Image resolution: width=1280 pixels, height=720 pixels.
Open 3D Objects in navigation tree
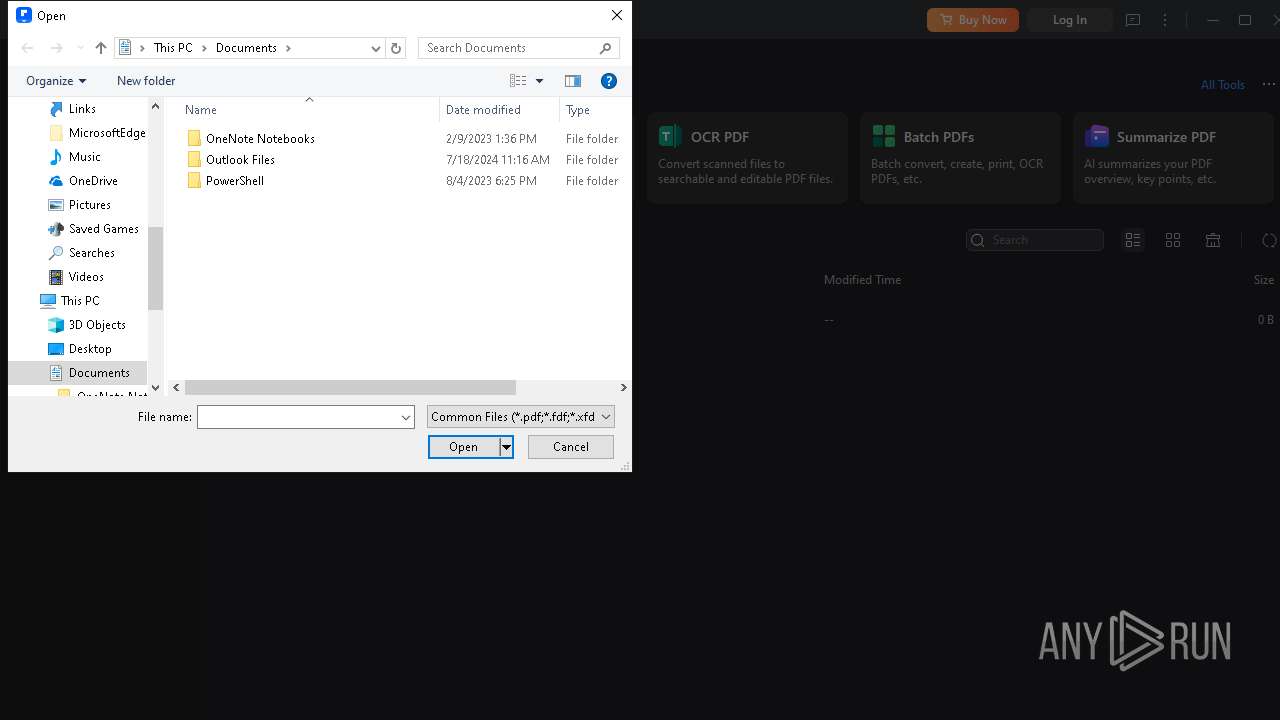click(x=97, y=325)
